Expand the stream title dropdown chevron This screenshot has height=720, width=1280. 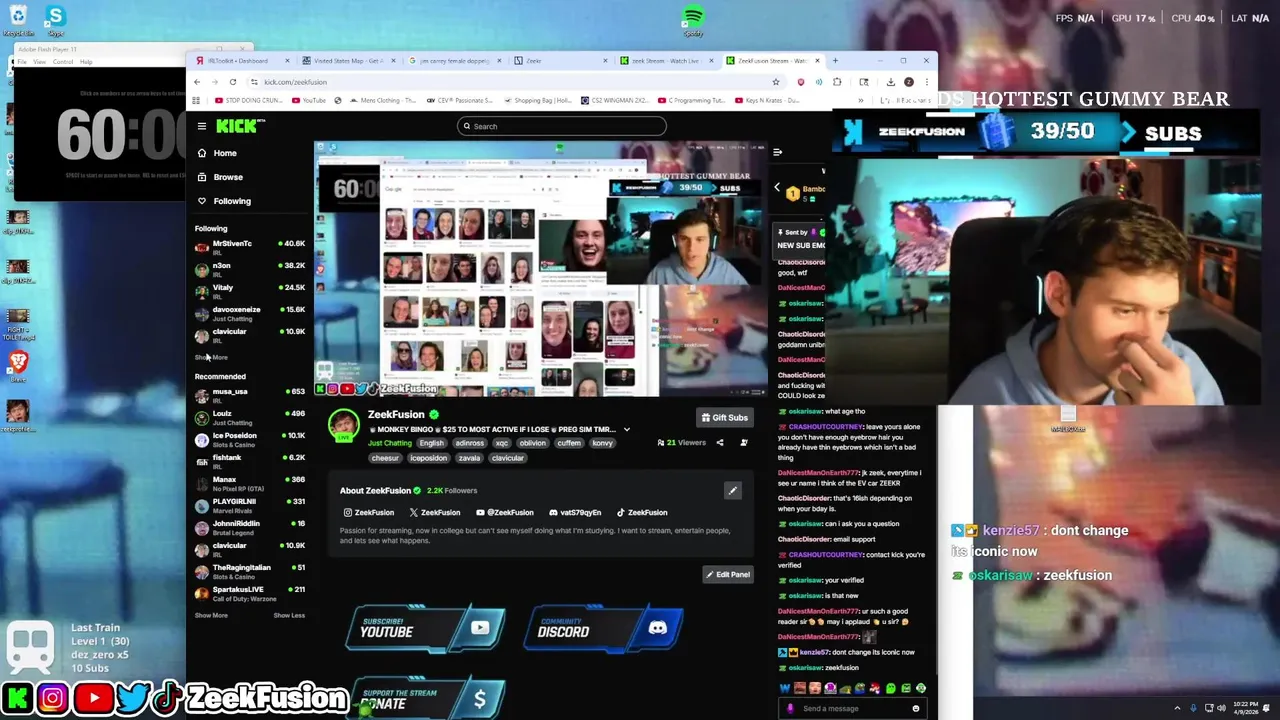pos(627,430)
